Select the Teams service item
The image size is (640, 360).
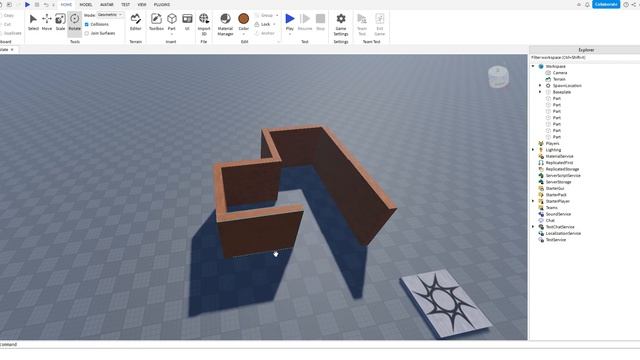click(551, 208)
